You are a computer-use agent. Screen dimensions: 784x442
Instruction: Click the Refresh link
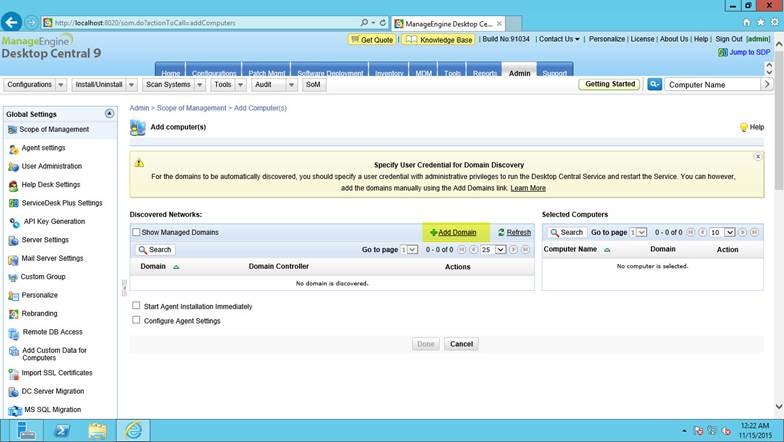tap(518, 232)
